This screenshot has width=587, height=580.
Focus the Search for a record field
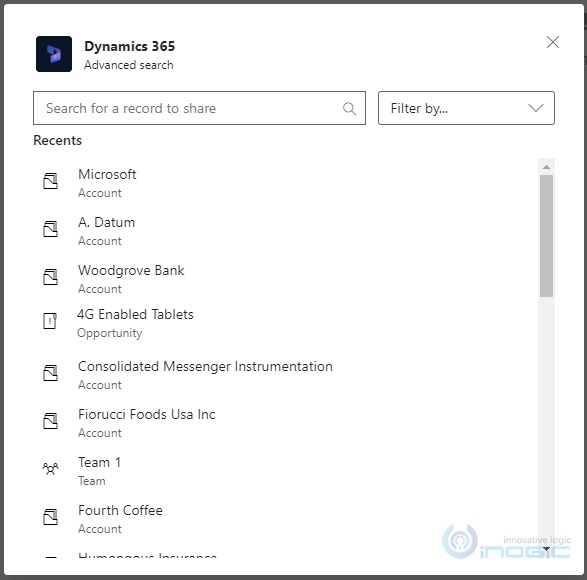tap(199, 108)
